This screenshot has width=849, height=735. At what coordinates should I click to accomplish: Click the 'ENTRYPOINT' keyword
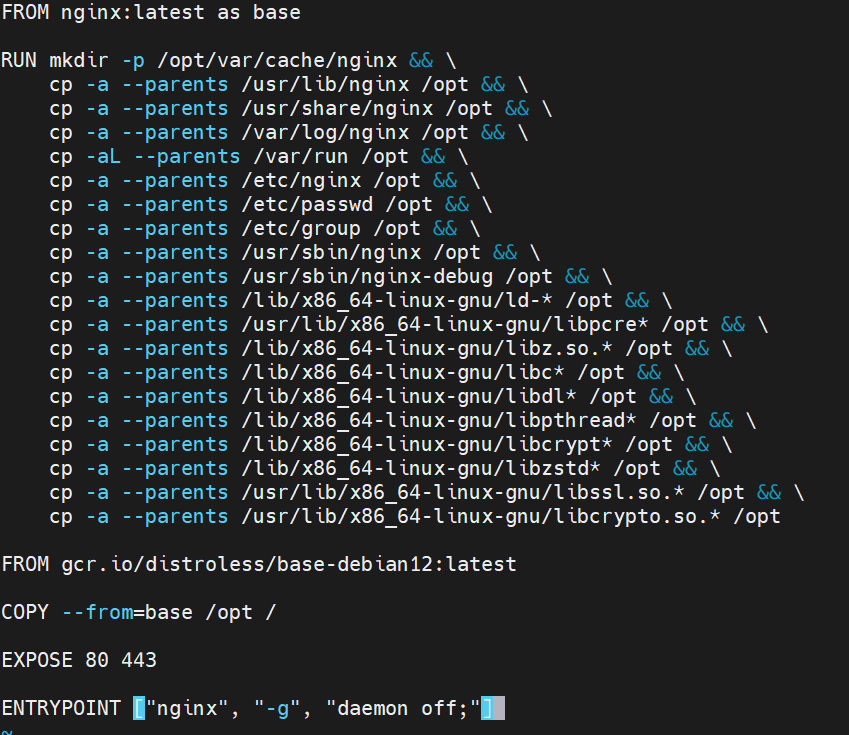click(x=61, y=708)
